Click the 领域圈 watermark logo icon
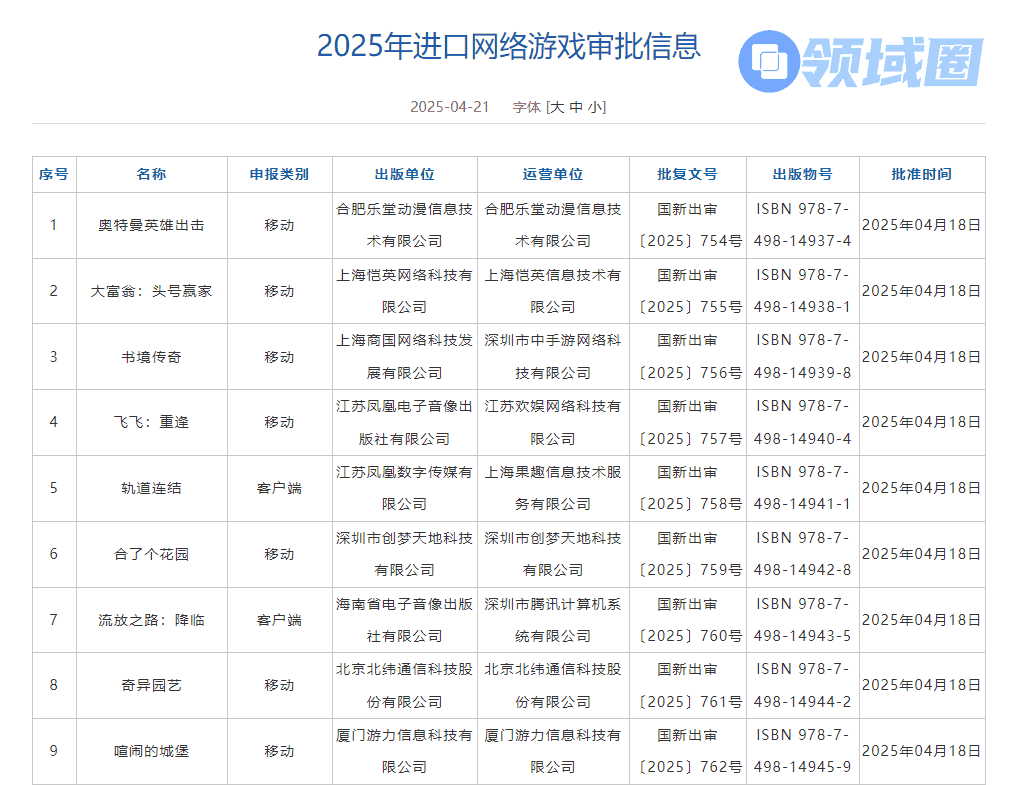 click(768, 61)
